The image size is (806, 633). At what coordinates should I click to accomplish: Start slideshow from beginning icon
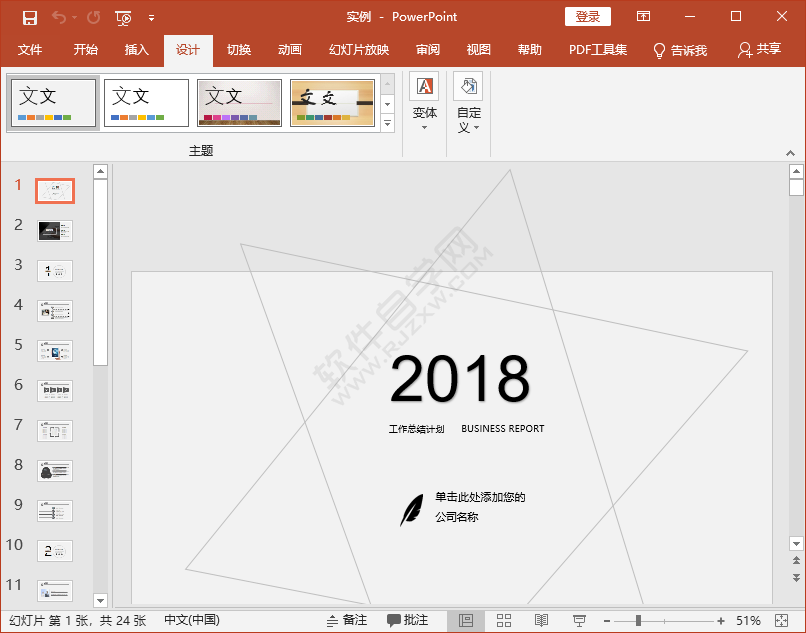coord(123,18)
